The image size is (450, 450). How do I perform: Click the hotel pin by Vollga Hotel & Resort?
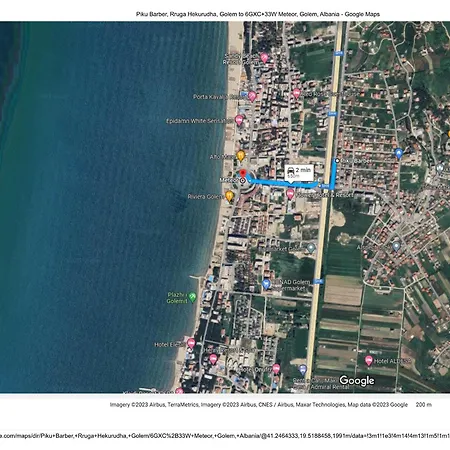point(290,194)
